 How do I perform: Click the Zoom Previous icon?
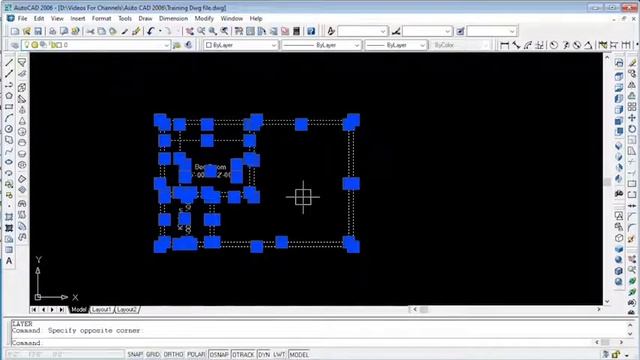[224, 31]
